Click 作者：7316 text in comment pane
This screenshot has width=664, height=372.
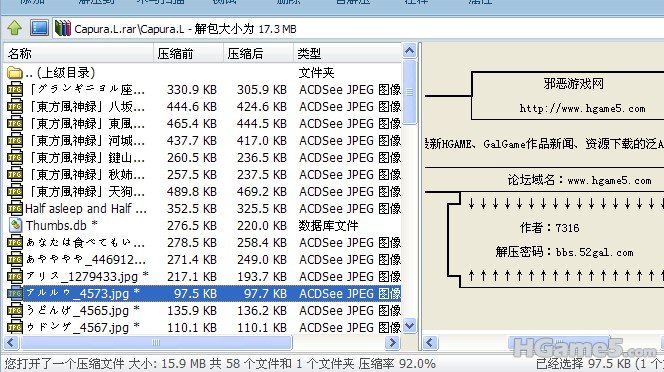click(x=549, y=228)
